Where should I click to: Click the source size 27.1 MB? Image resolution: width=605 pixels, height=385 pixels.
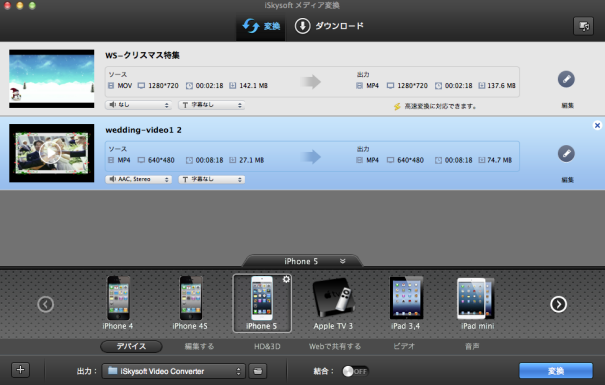[252, 160]
